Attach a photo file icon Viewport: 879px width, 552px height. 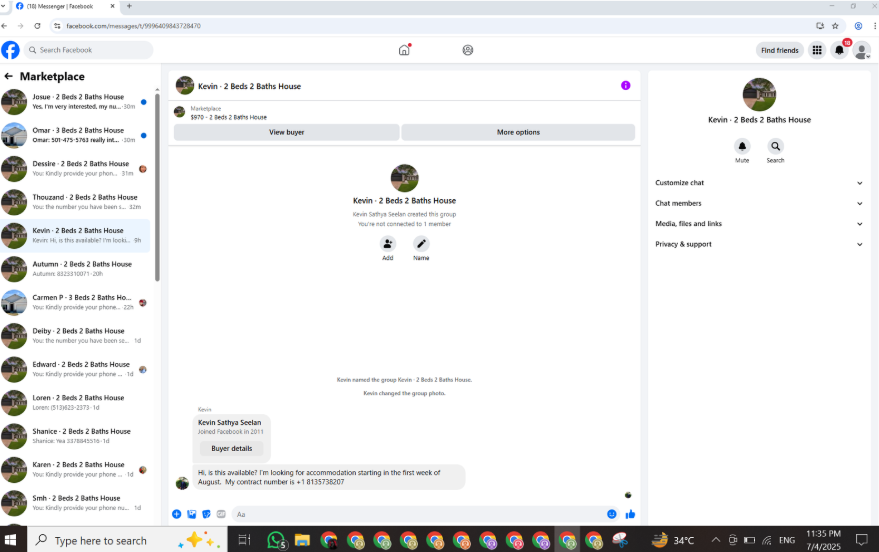(192, 514)
